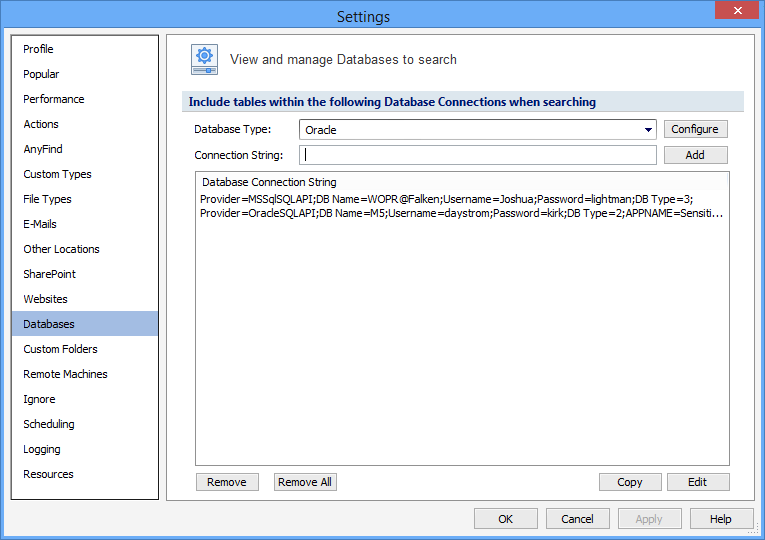Viewport: 765px width, 540px height.
Task: Select the OracleSQLAPI connection string row
Action: pyautogui.click(x=461, y=213)
